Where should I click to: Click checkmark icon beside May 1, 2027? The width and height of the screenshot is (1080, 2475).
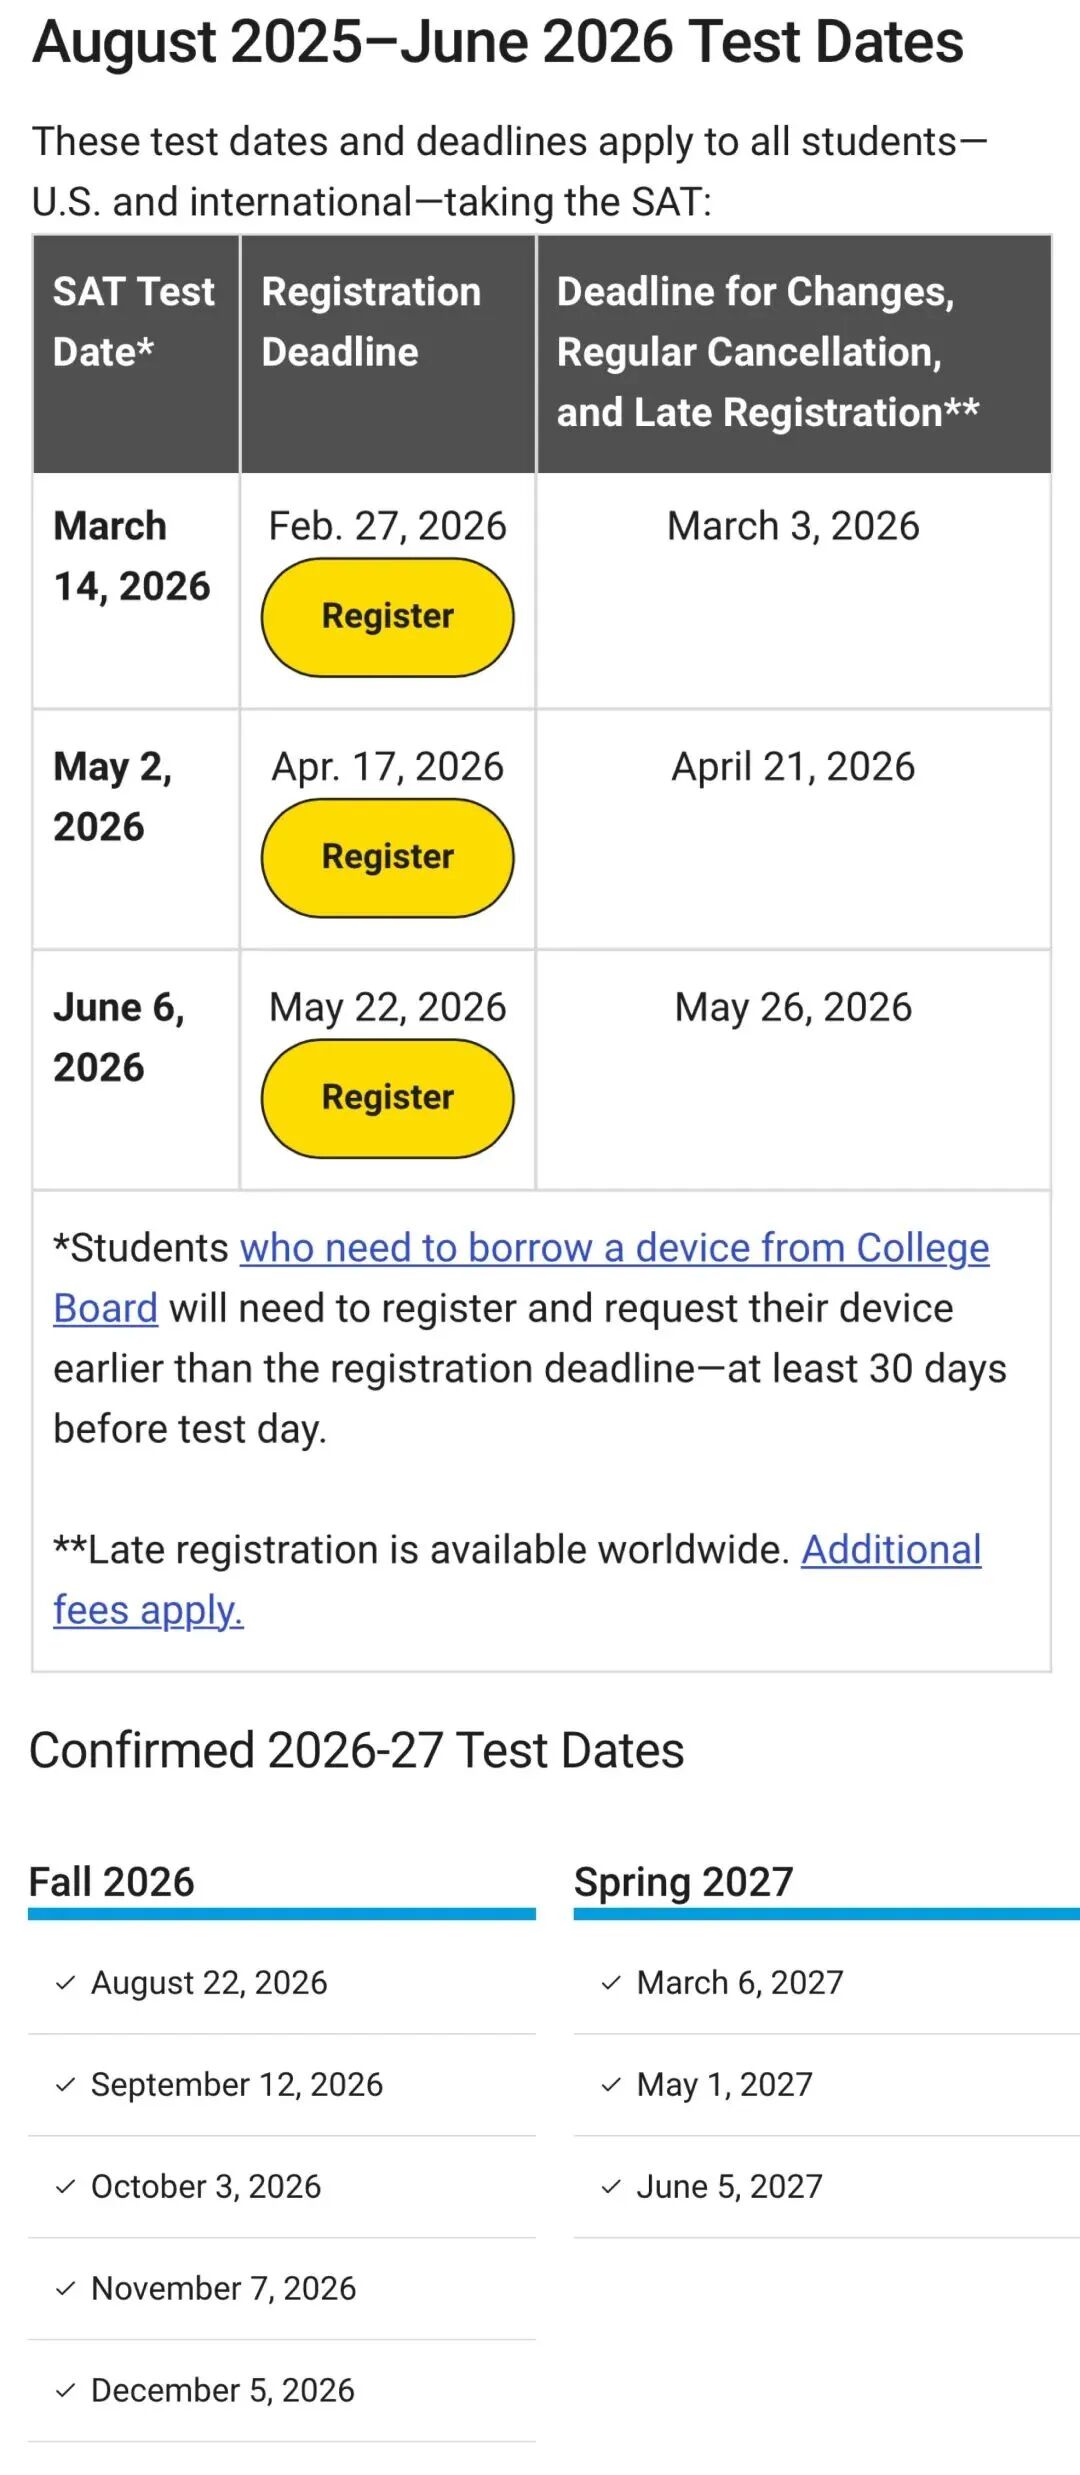[x=611, y=2085]
